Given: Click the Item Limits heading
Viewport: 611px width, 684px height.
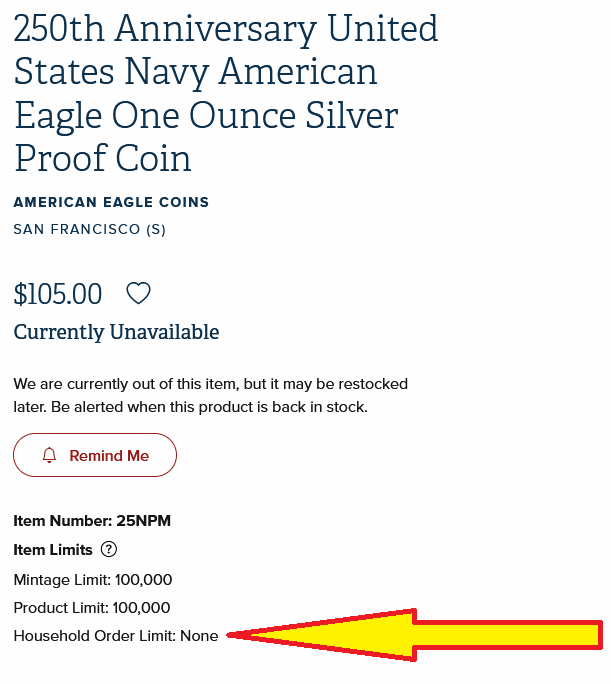Looking at the screenshot, I should tap(53, 549).
